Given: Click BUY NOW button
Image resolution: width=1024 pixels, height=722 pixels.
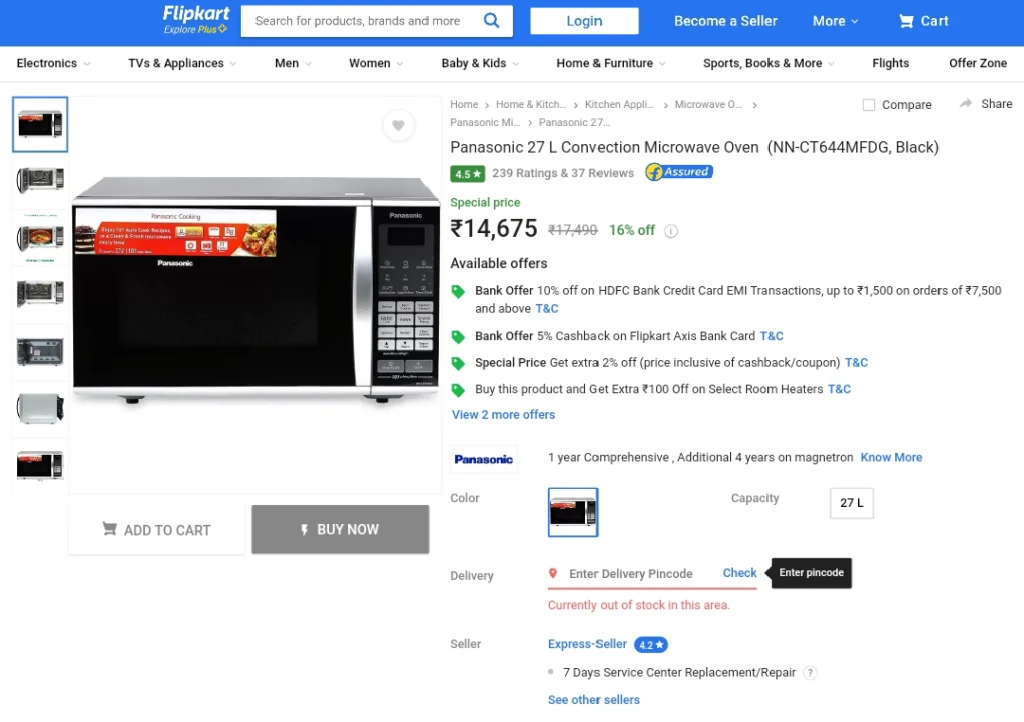Looking at the screenshot, I should point(340,529).
